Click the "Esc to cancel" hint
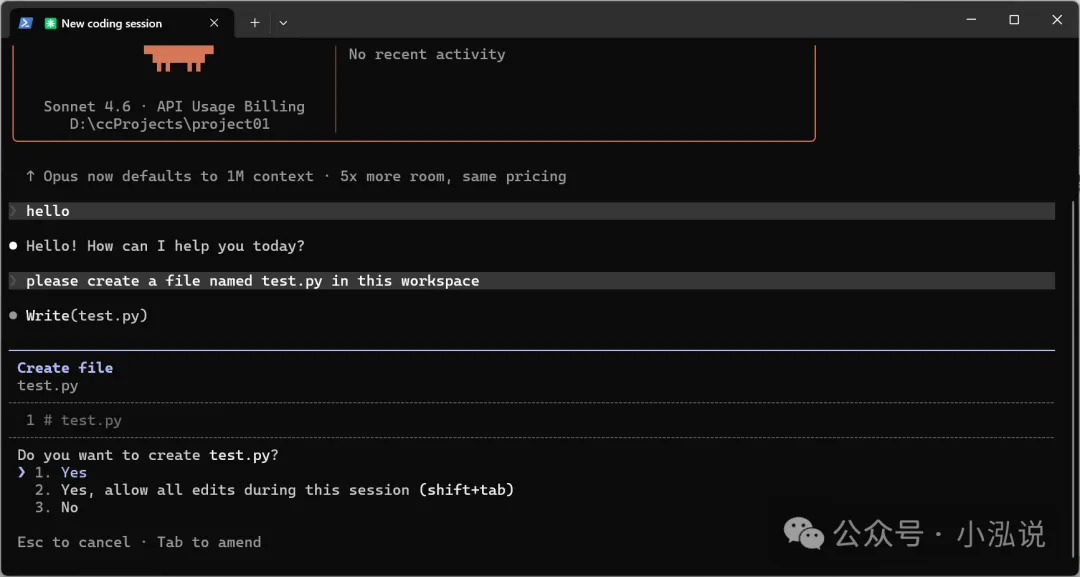 [74, 542]
